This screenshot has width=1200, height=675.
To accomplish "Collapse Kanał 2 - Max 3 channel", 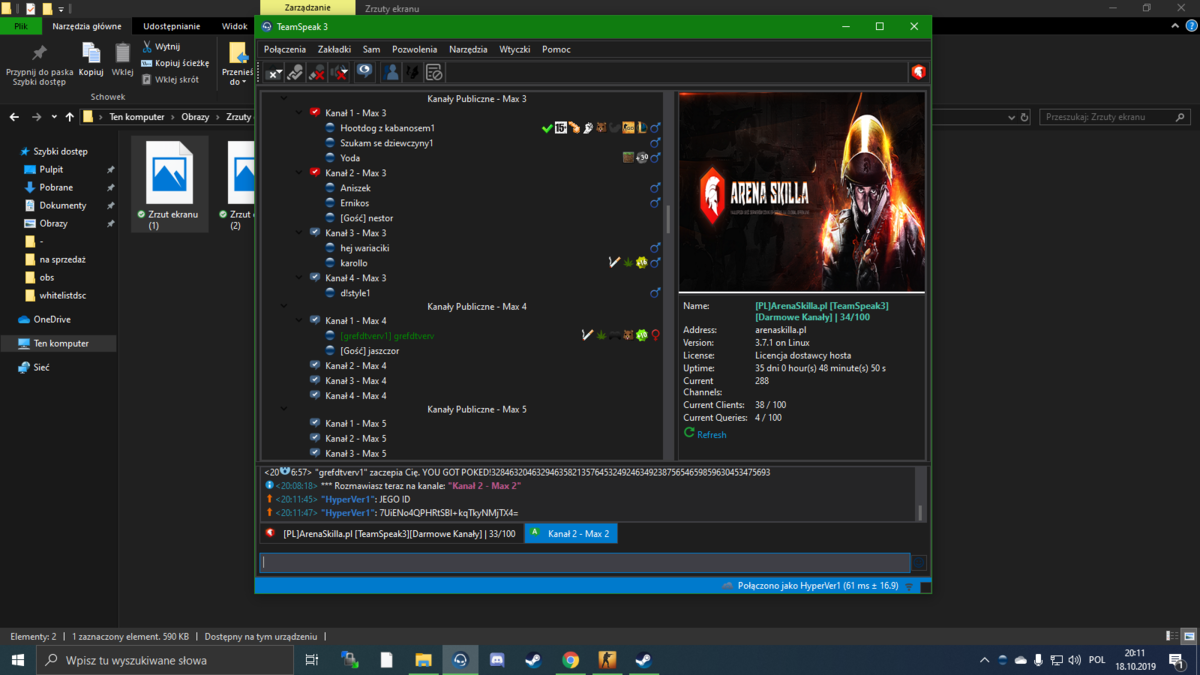I will 299,173.
